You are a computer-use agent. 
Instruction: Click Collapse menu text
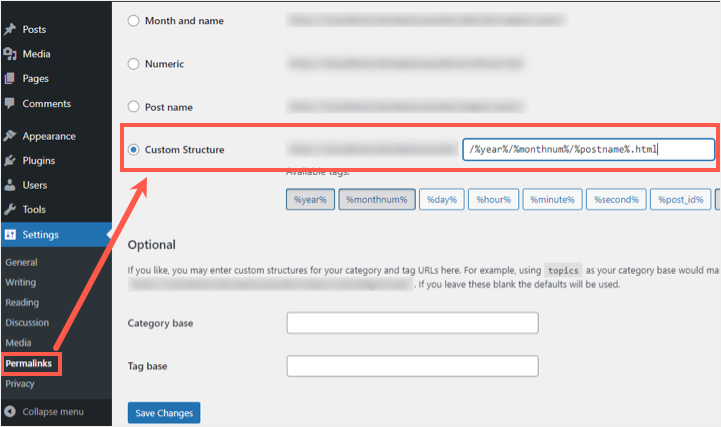(53, 411)
